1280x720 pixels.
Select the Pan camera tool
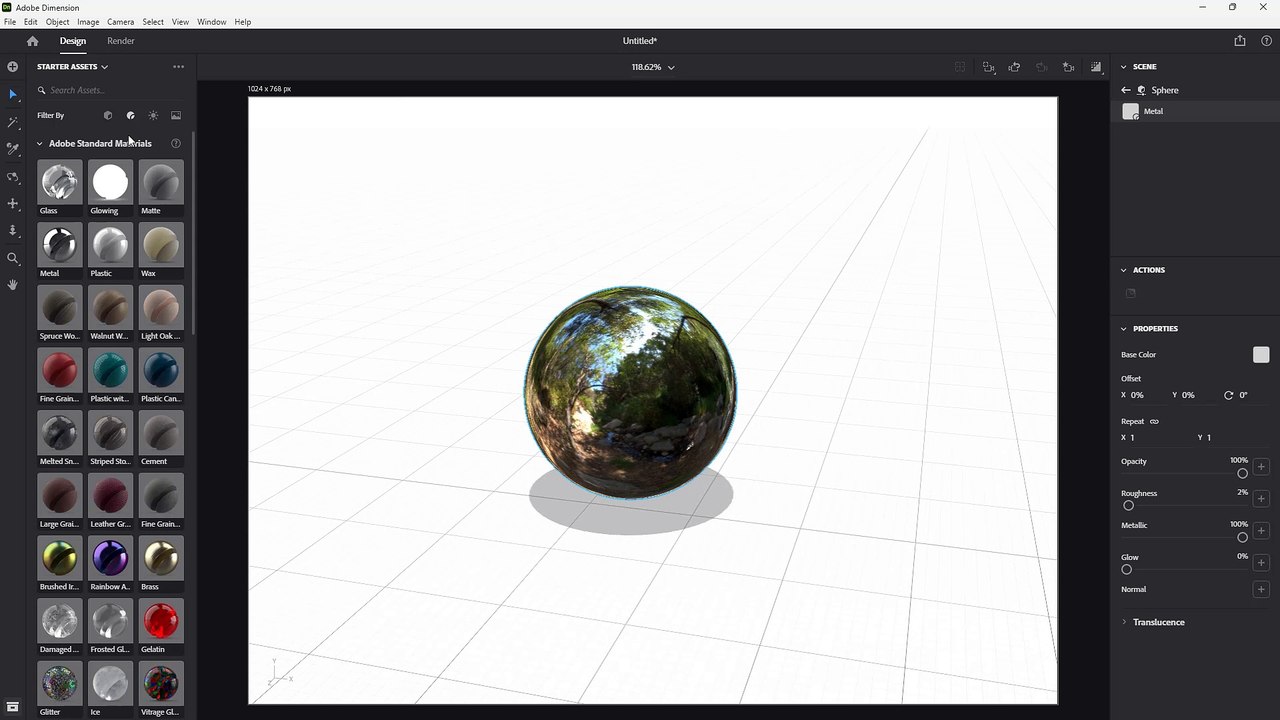pos(13,204)
